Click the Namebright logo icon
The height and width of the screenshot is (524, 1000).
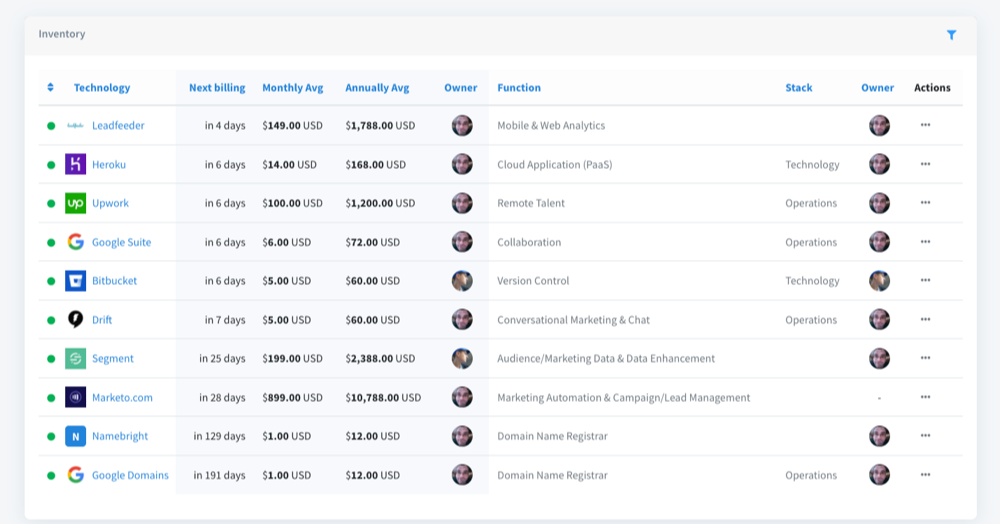(75, 436)
